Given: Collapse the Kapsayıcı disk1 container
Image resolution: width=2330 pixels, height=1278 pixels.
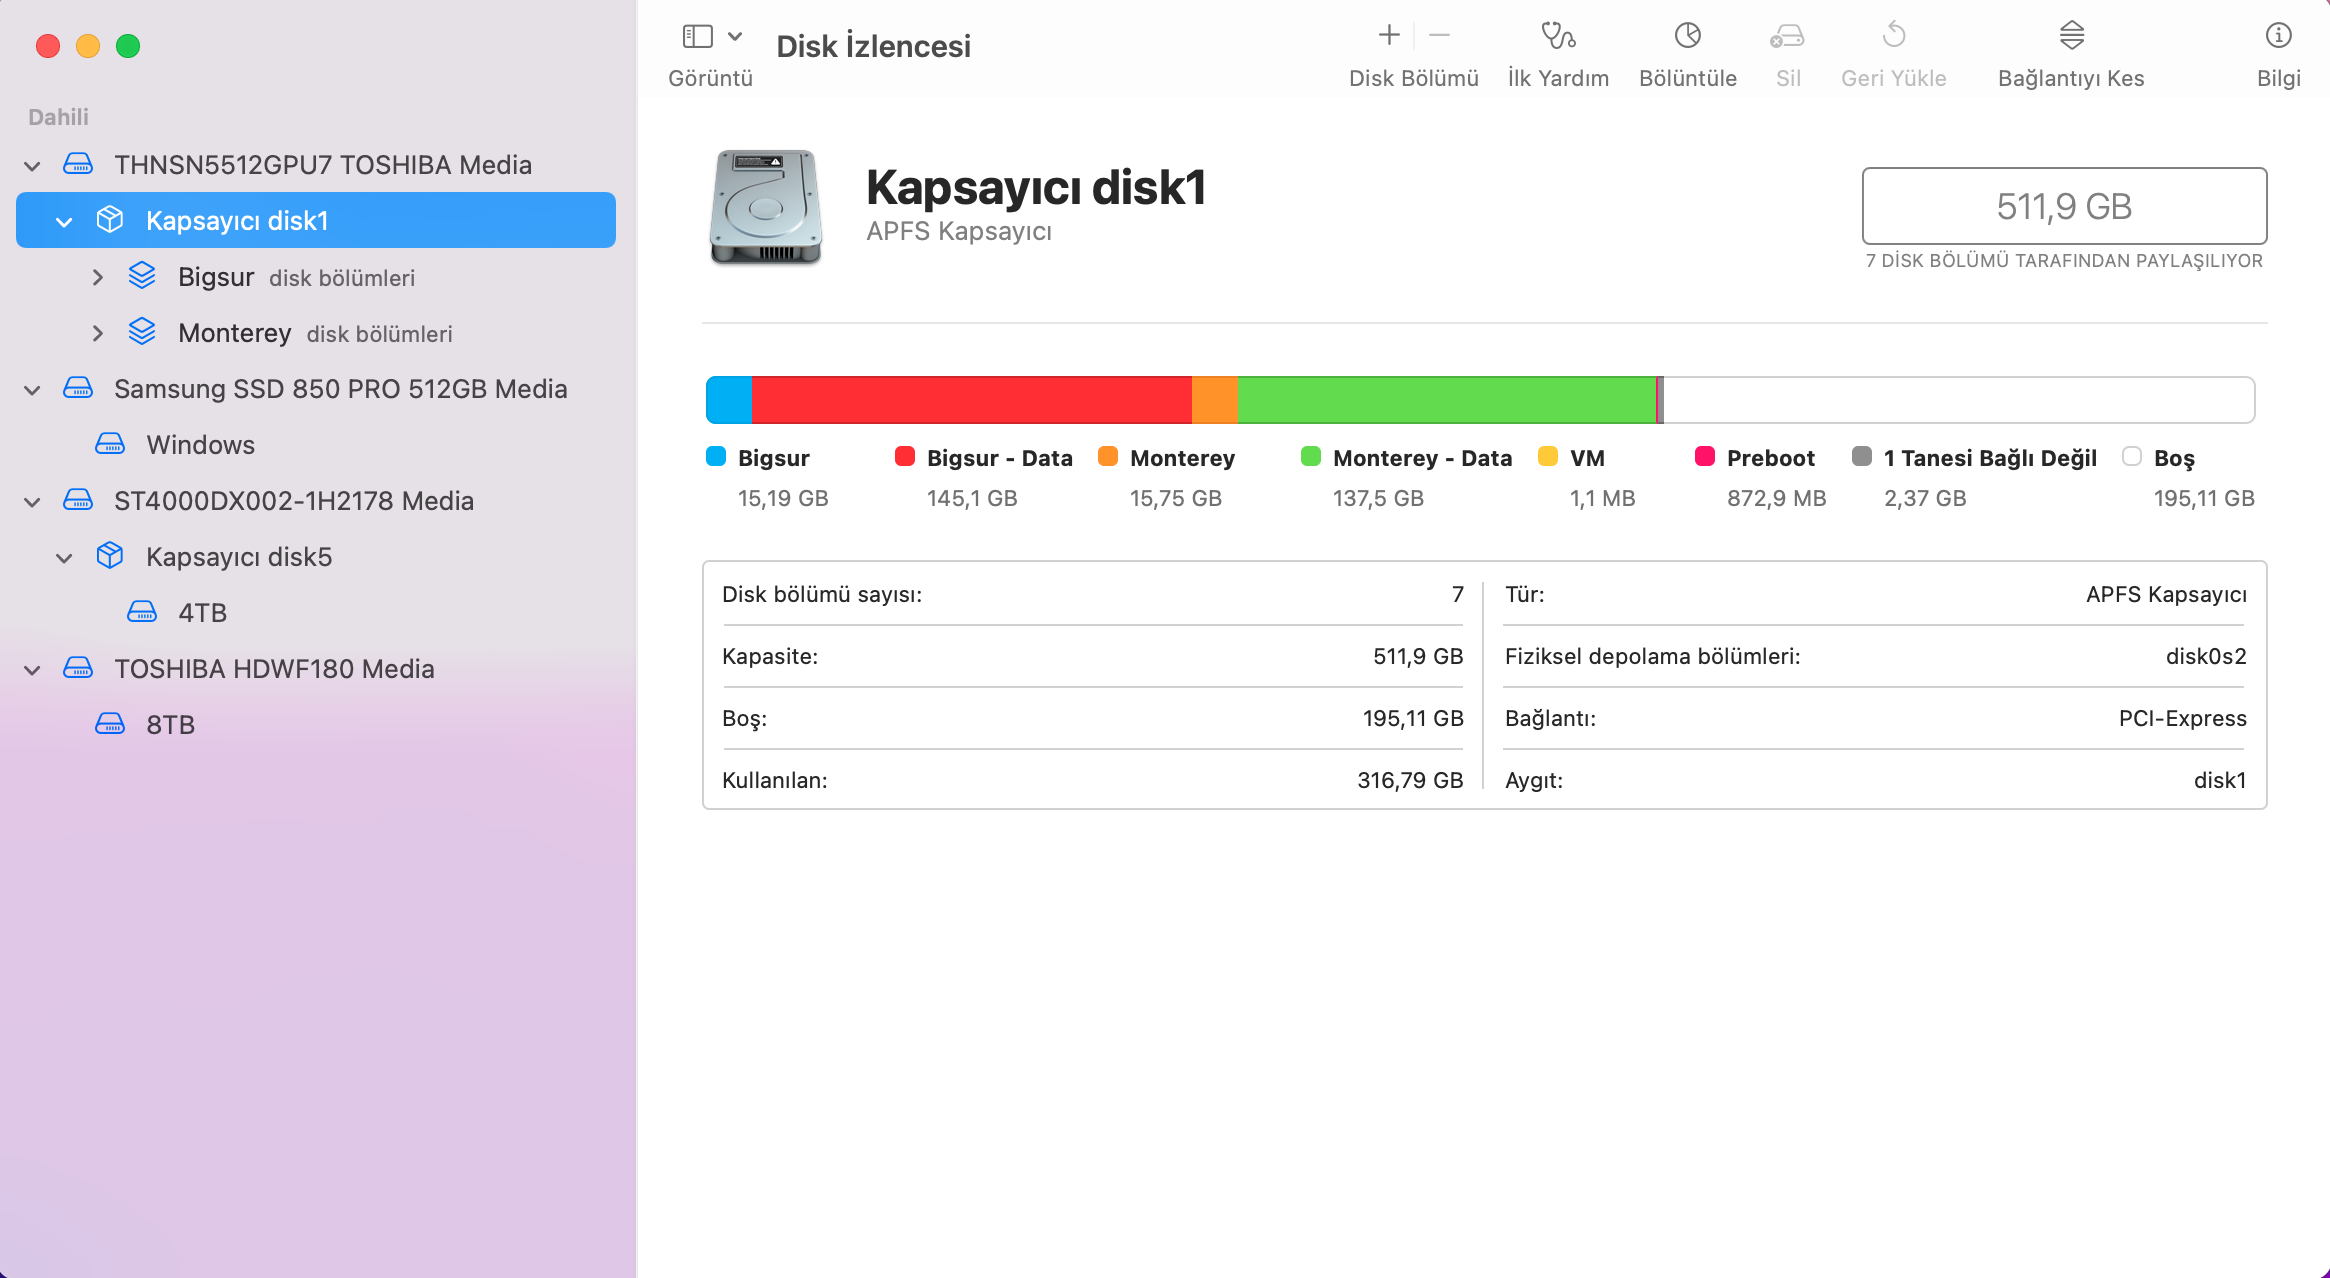Looking at the screenshot, I should (64, 221).
